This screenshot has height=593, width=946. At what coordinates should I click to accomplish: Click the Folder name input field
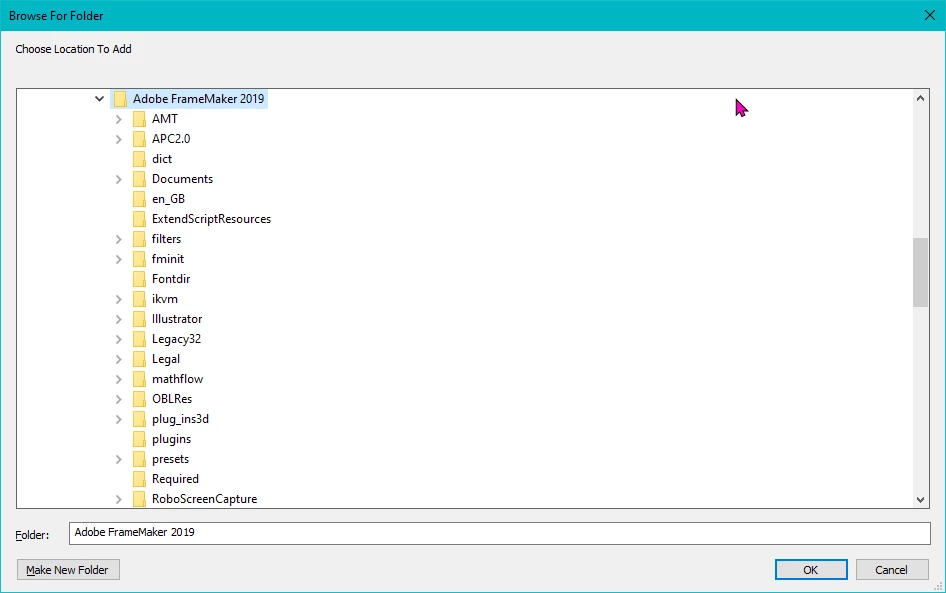[500, 533]
